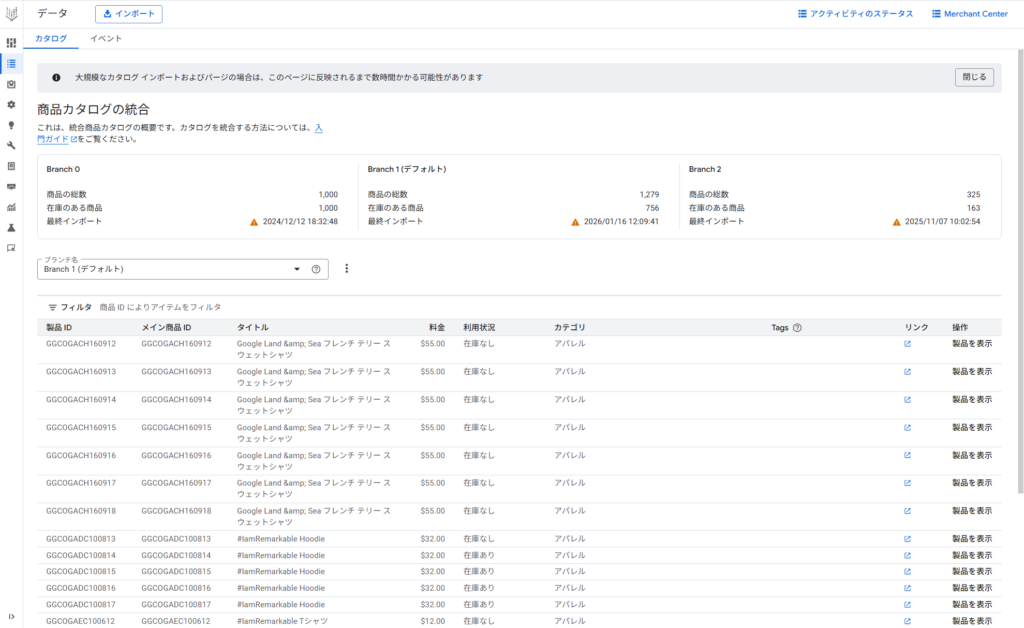The height and width of the screenshot is (628, 1024).
Task: Open the bottom image-search sidebar icon
Action: (x=11, y=248)
